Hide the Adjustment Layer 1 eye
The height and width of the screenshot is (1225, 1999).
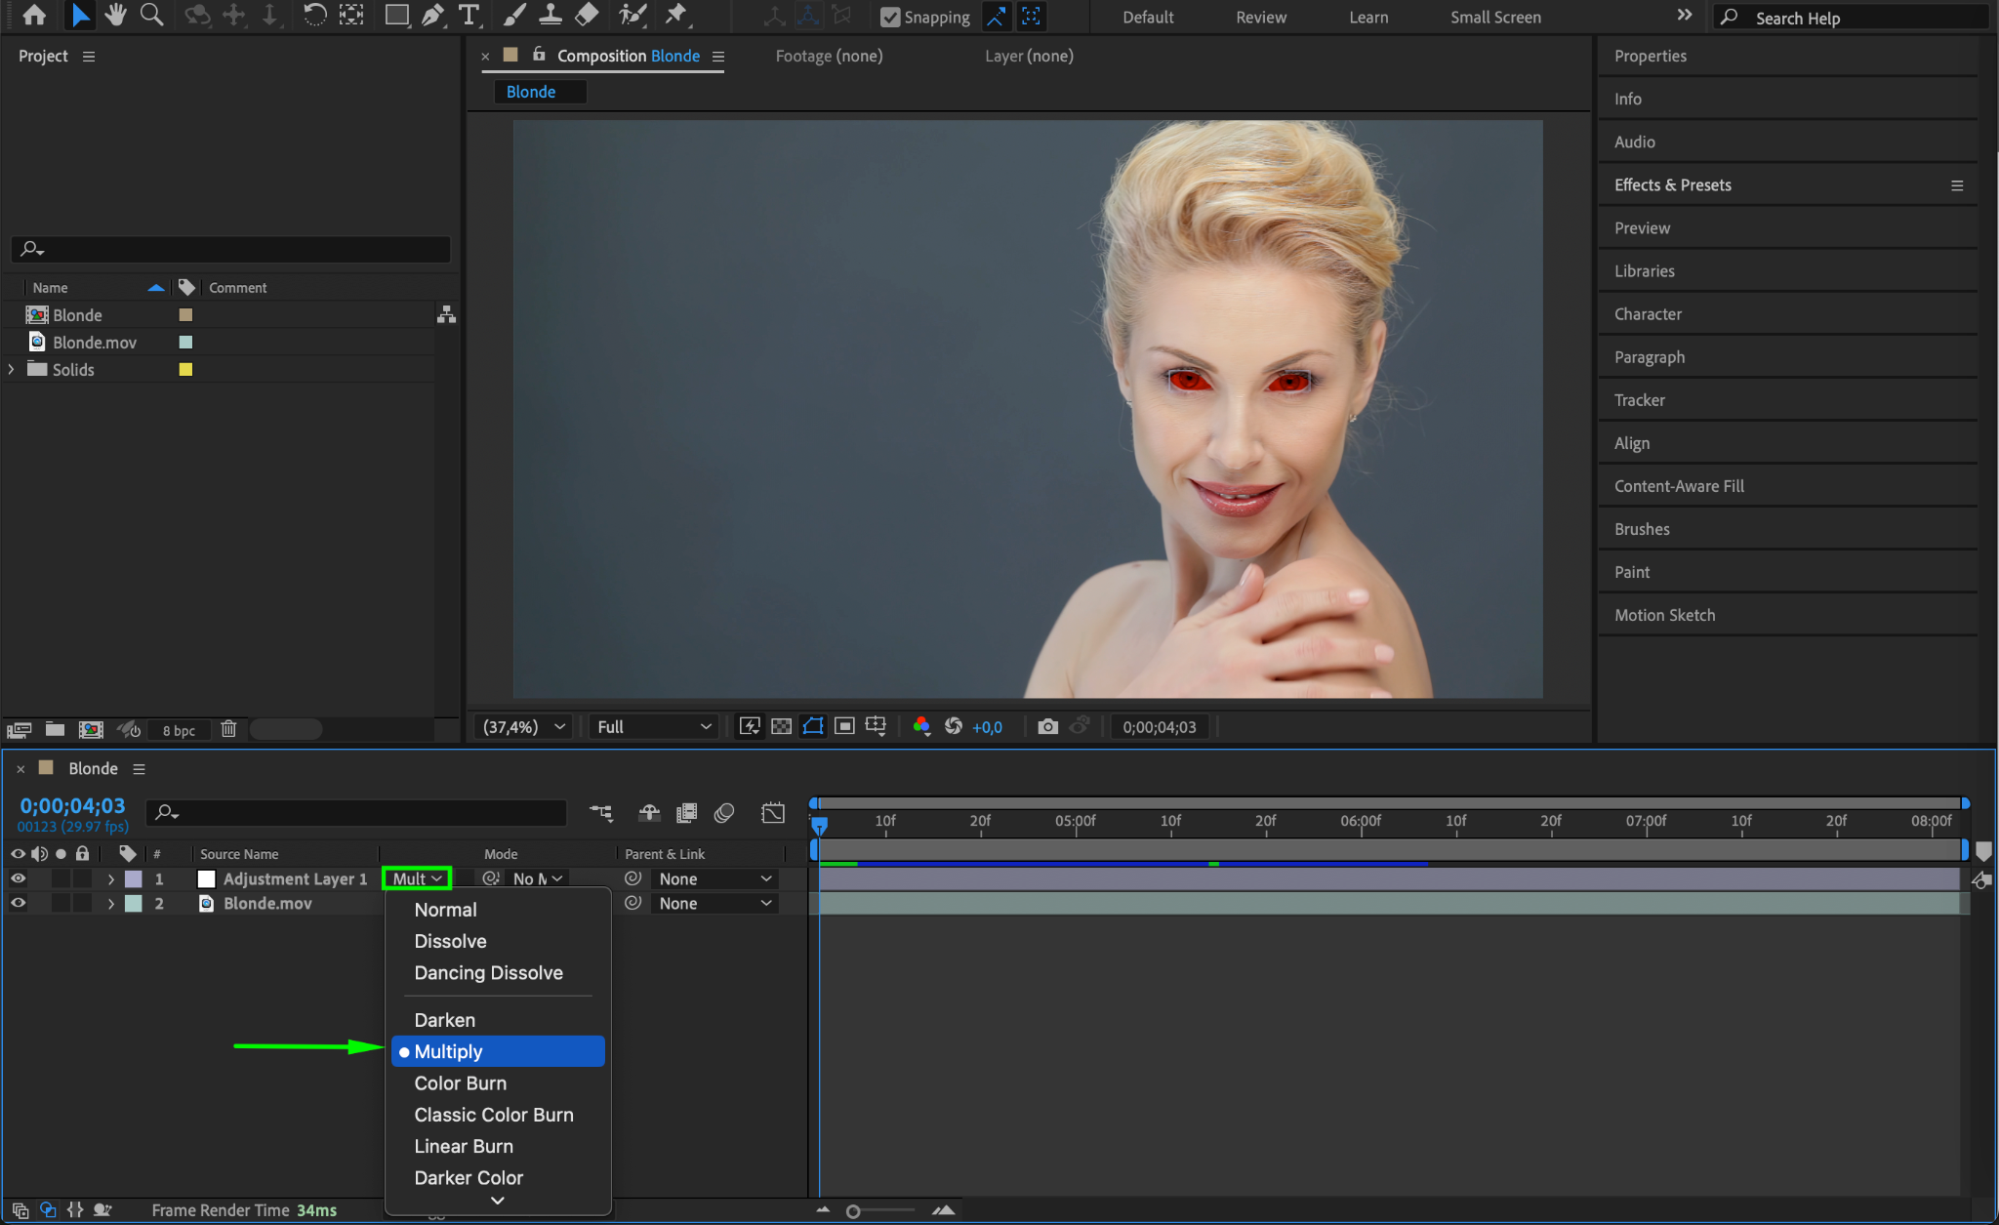tap(18, 879)
